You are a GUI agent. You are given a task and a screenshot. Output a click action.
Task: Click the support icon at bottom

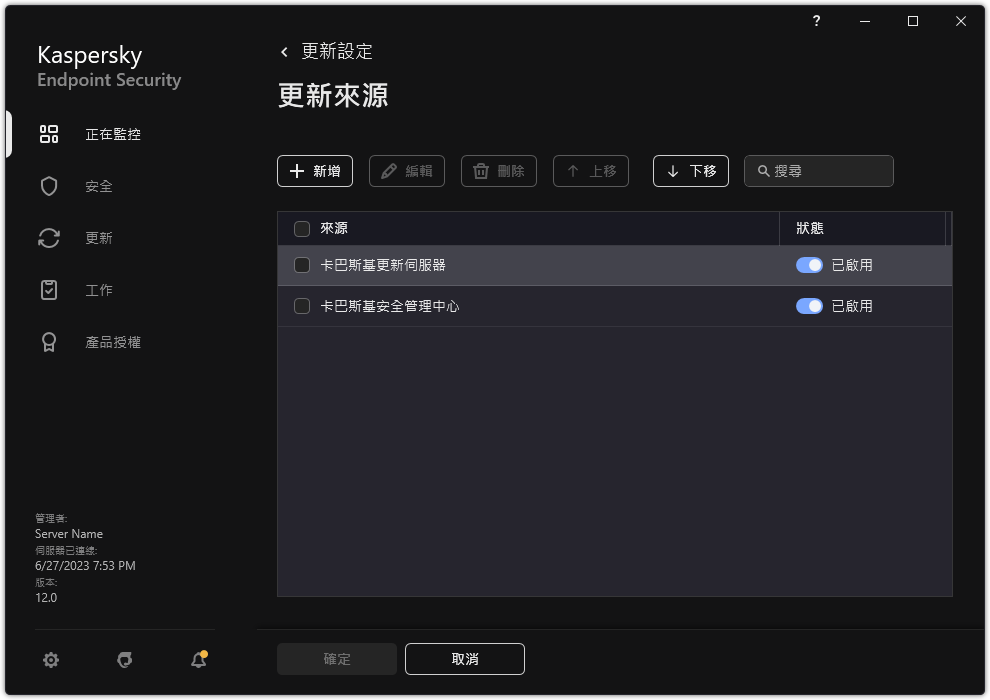(124, 660)
